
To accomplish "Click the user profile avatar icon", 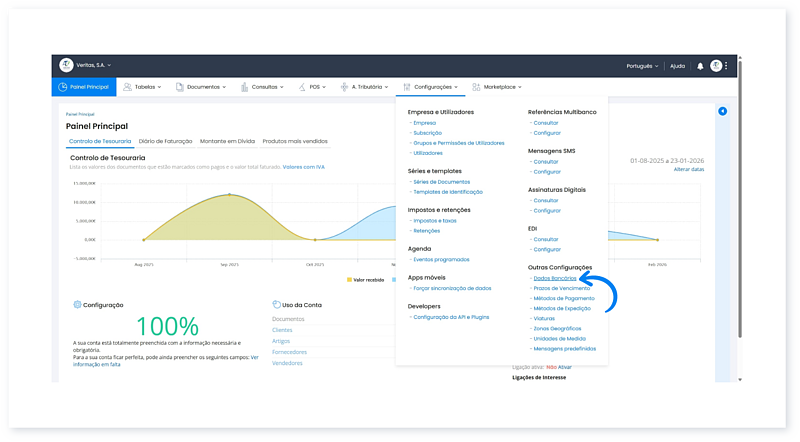I will (x=716, y=66).
